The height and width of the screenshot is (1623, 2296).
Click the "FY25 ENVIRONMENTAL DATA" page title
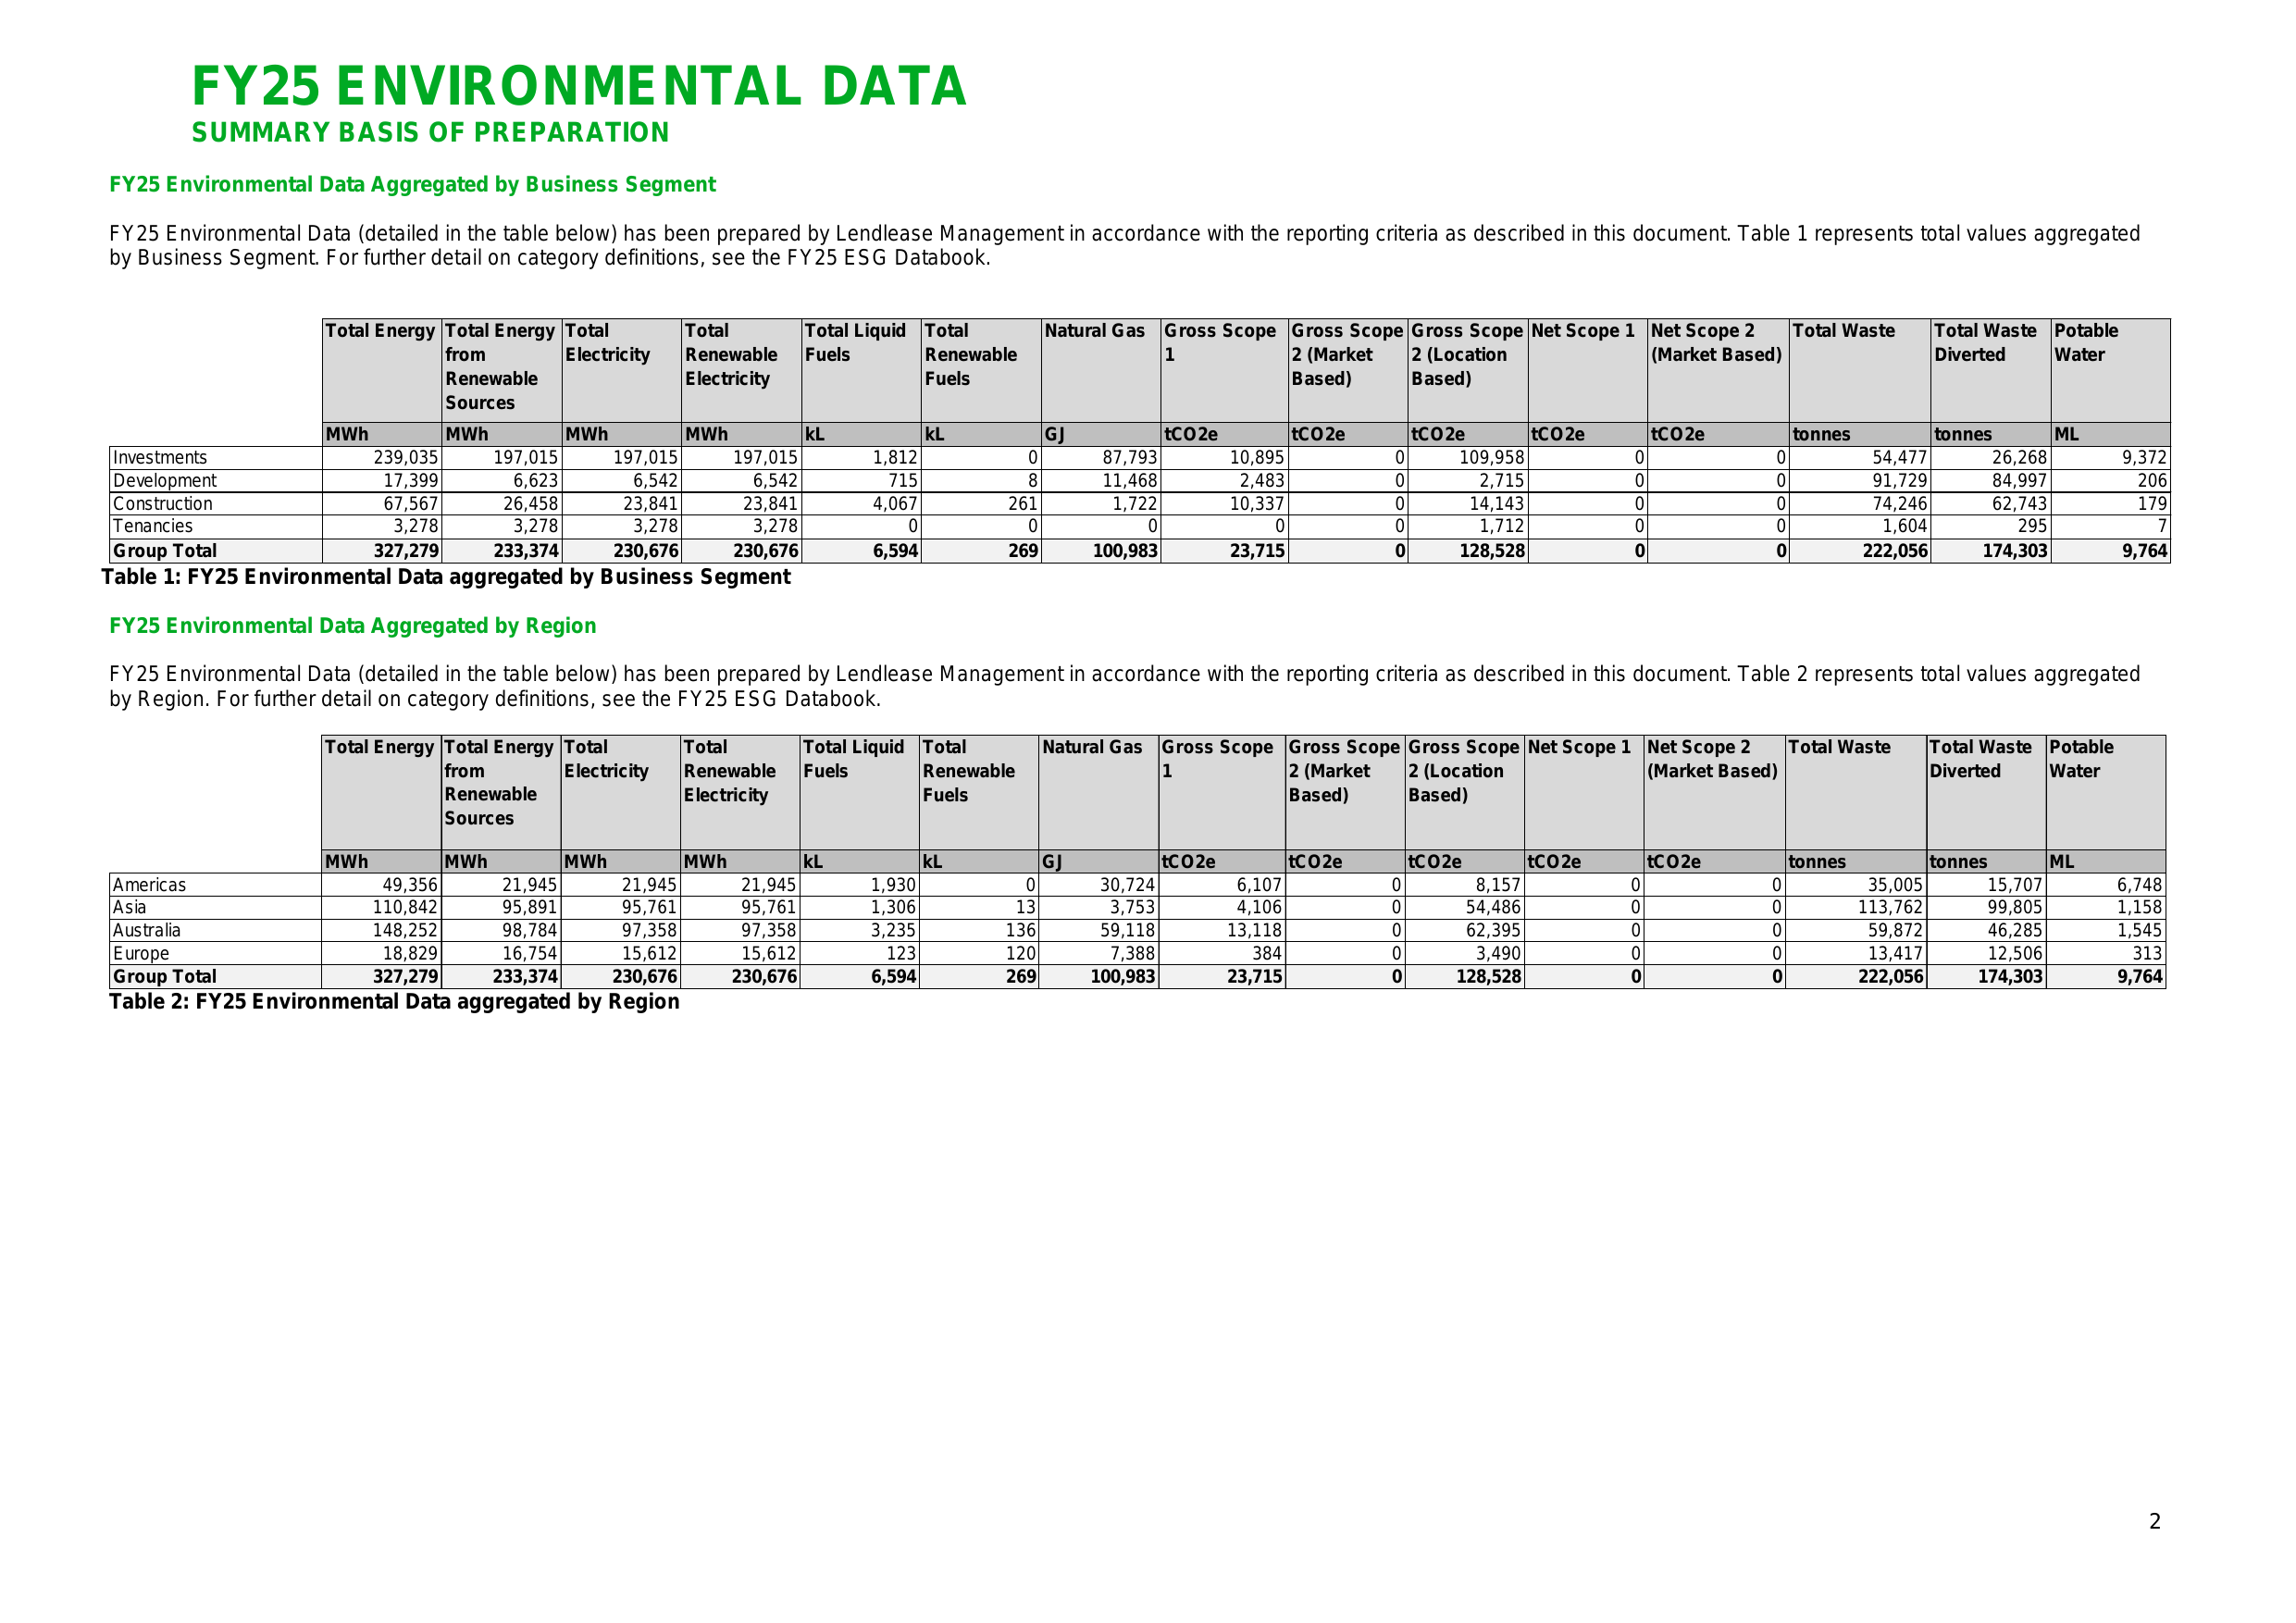pos(579,86)
